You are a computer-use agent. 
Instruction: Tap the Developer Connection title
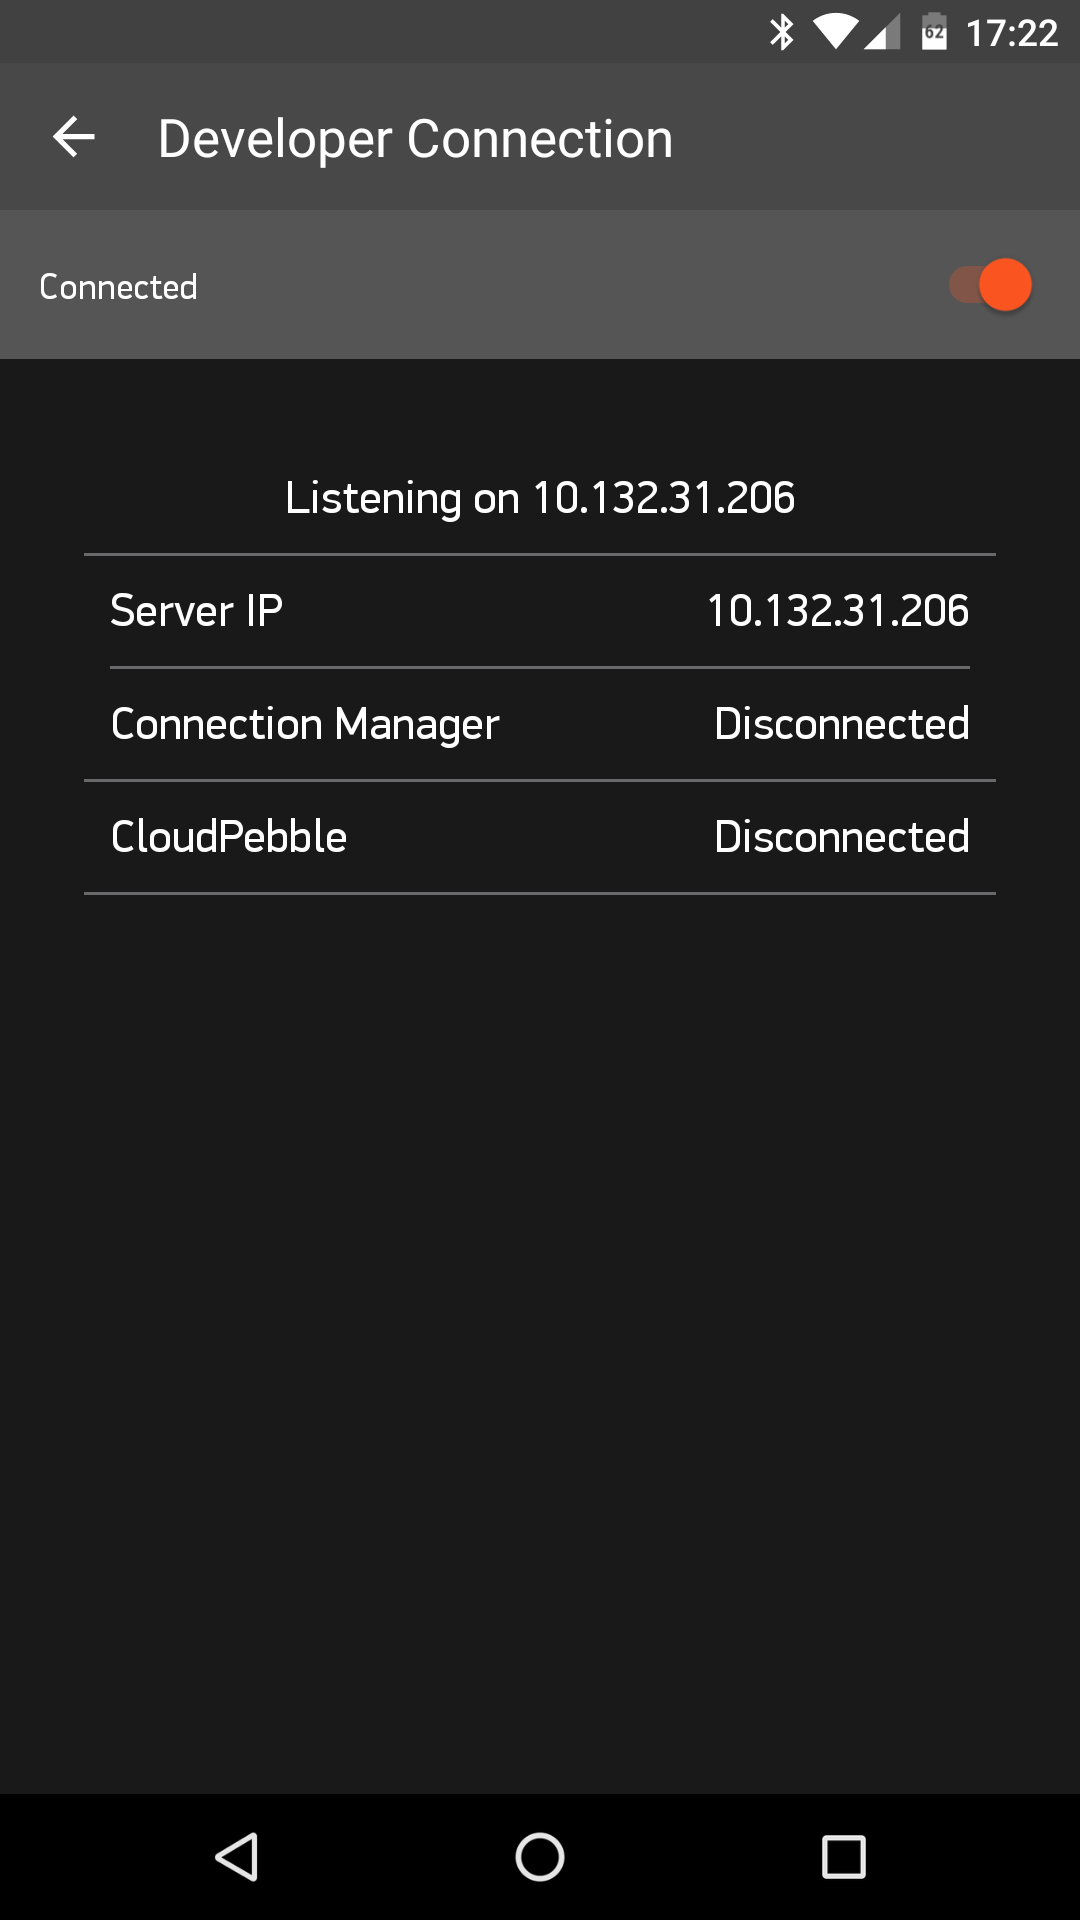point(415,138)
